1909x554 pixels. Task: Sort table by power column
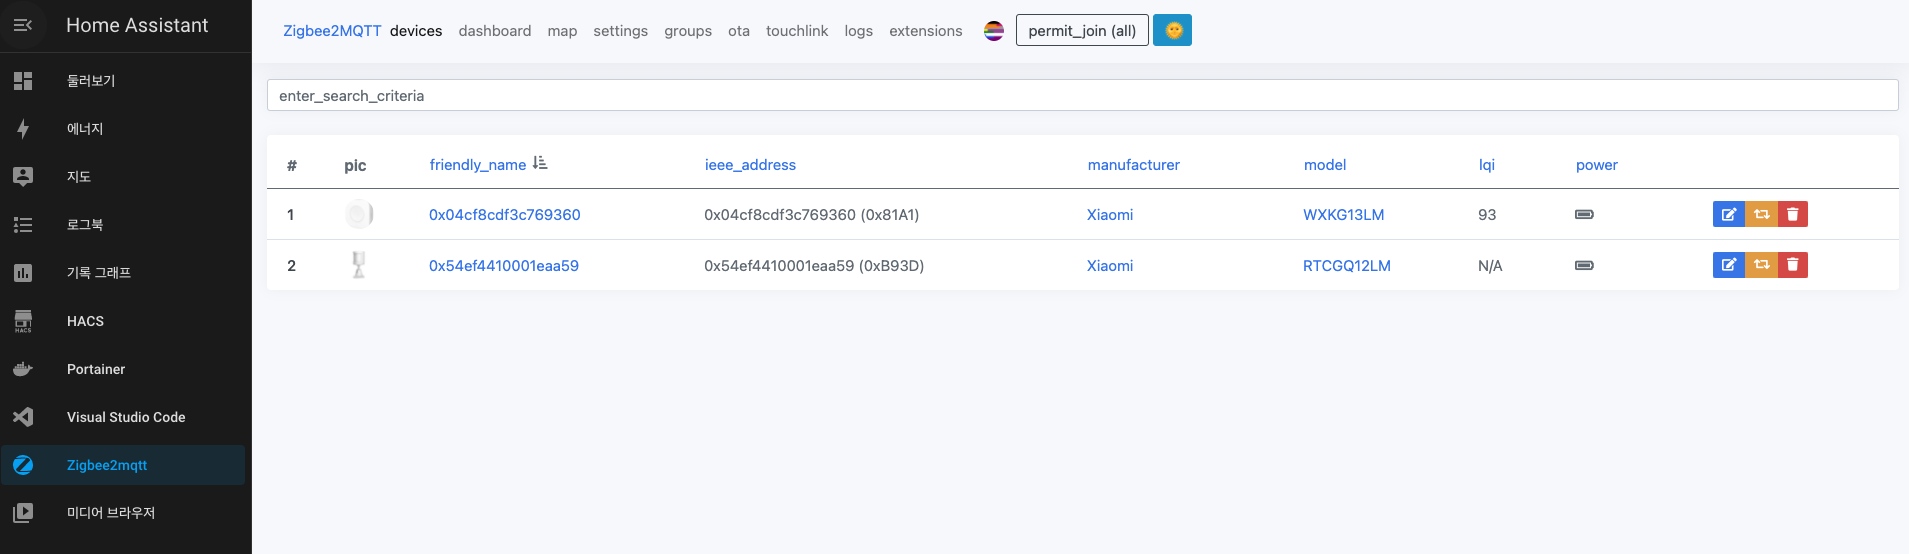[1597, 165]
